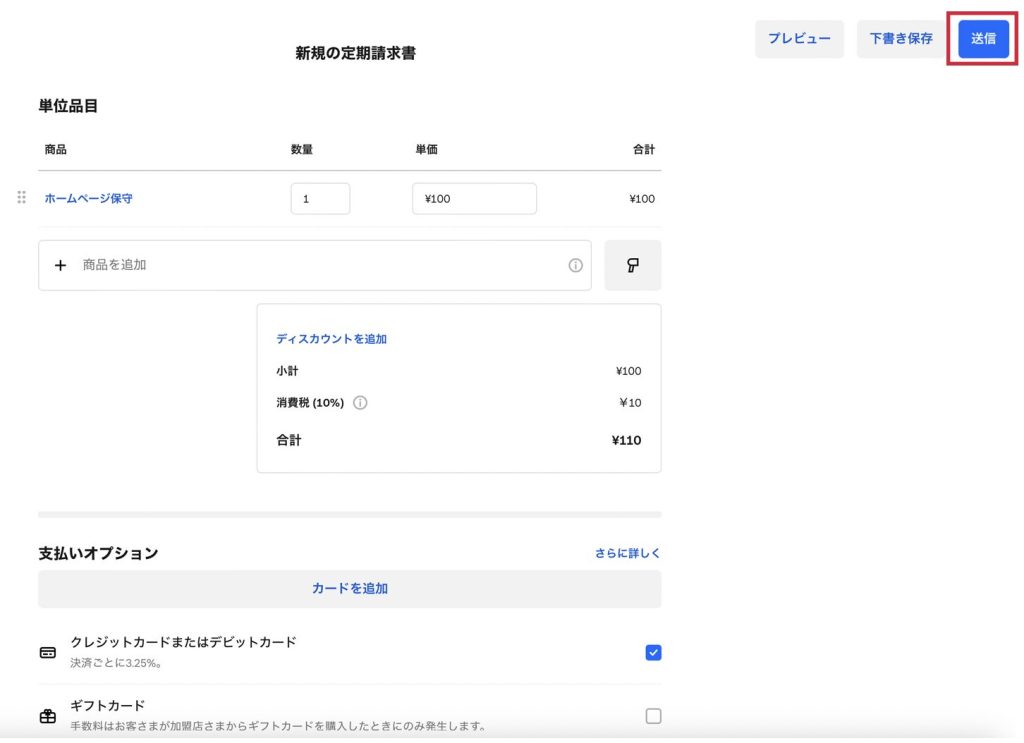Open さらに詳しく payment details link
The width and height of the screenshot is (1024, 743).
click(627, 553)
